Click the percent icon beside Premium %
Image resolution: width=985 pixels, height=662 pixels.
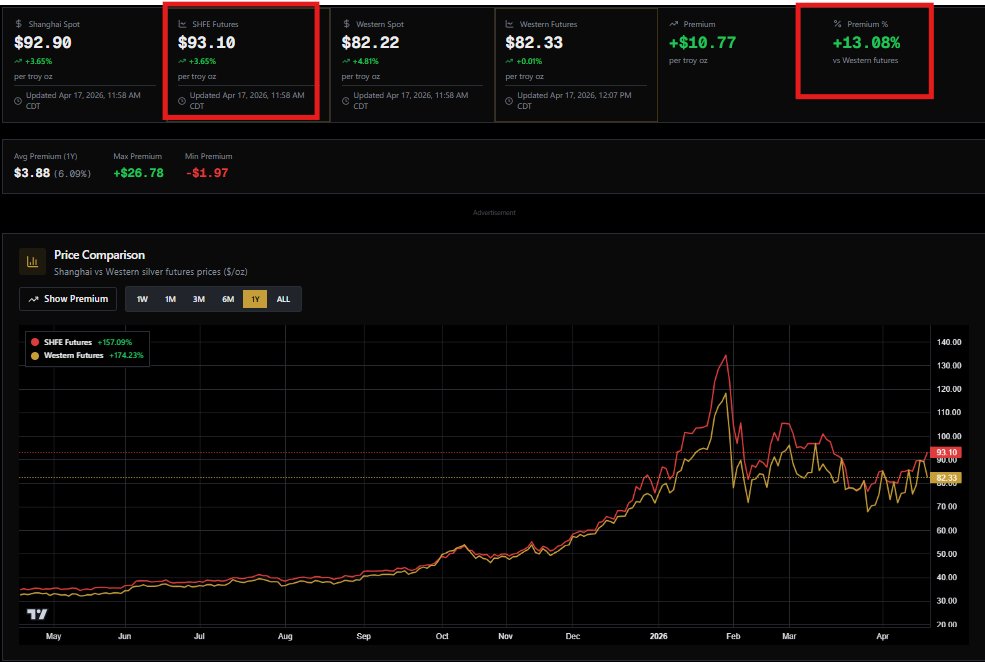[837, 24]
